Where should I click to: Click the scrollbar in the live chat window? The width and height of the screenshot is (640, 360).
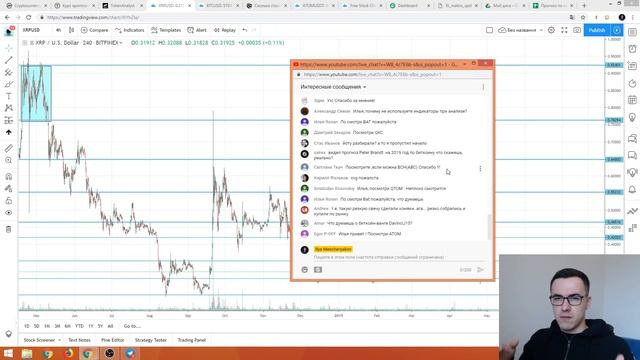click(490, 227)
